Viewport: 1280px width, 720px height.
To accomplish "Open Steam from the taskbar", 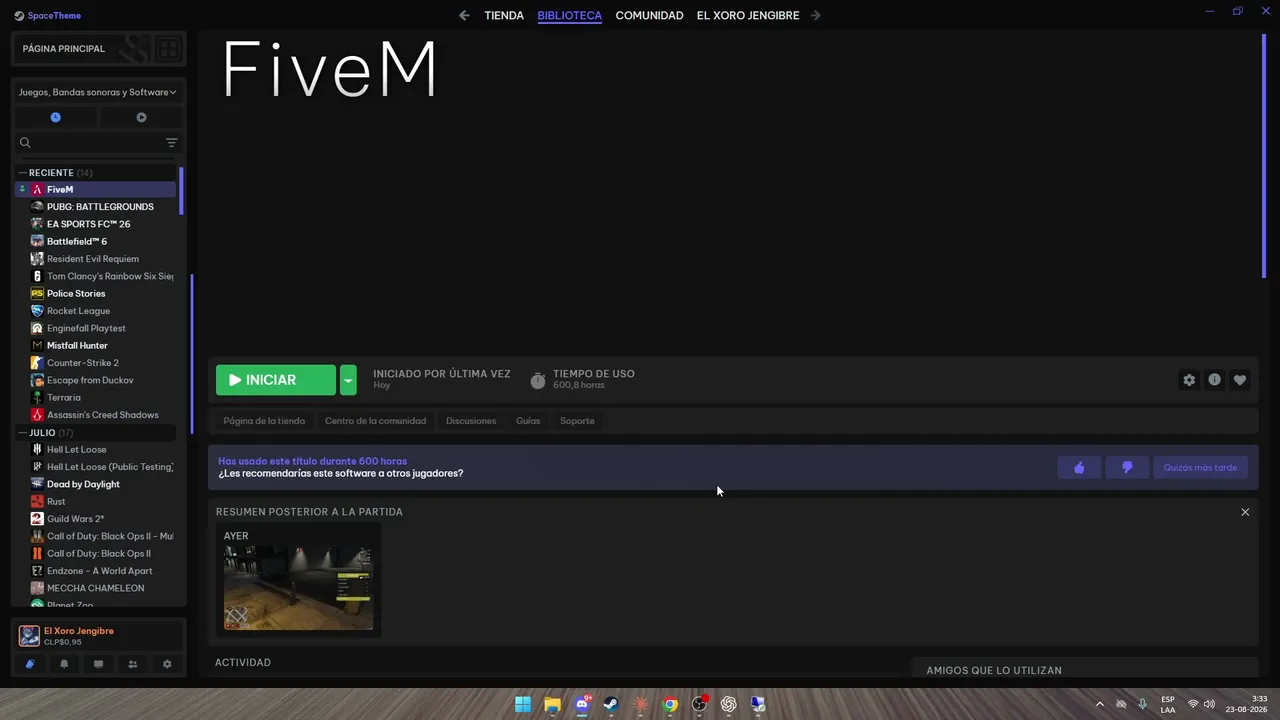I will [611, 704].
